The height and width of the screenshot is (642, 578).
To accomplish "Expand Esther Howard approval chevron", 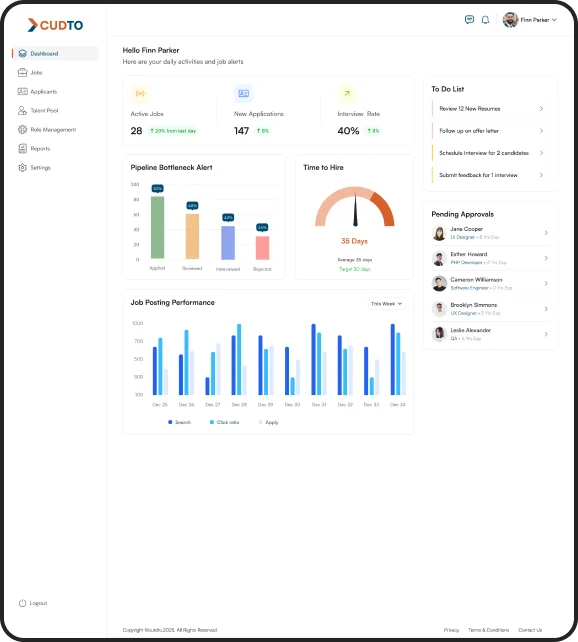I will 546,258.
